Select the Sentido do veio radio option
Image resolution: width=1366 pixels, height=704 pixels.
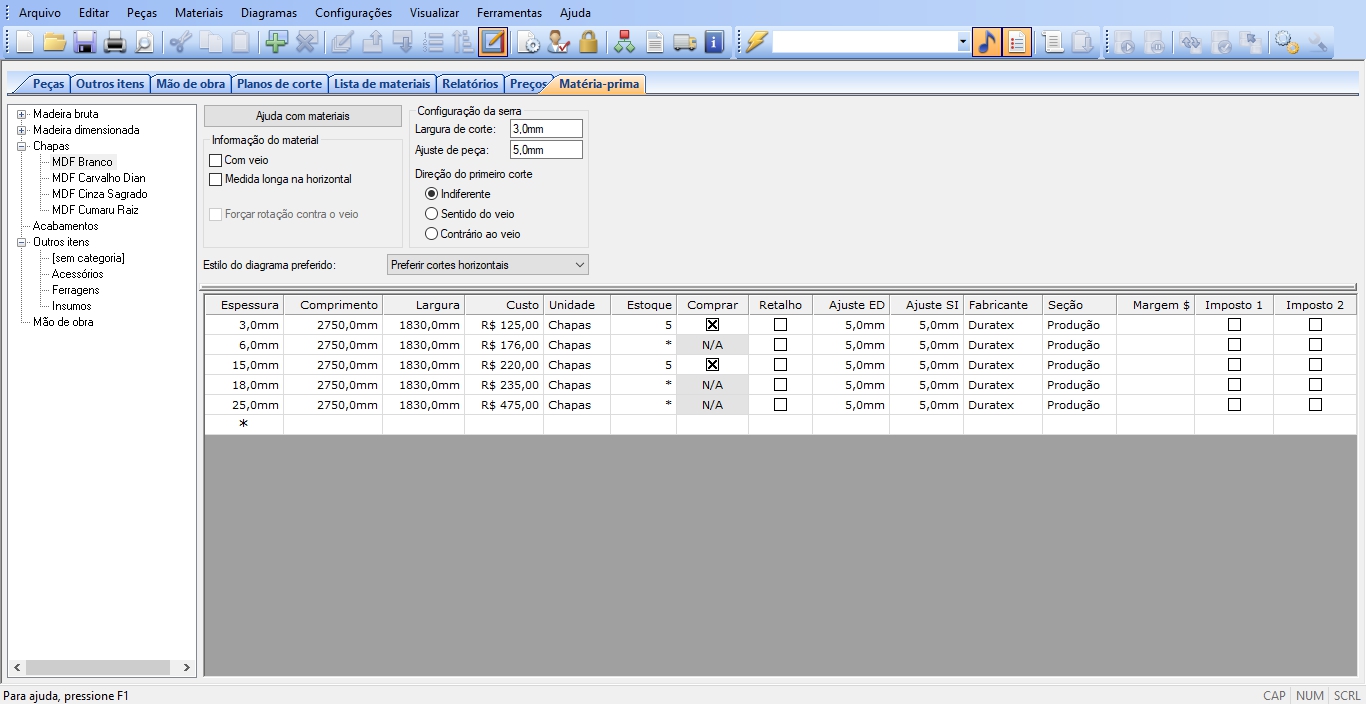click(432, 214)
